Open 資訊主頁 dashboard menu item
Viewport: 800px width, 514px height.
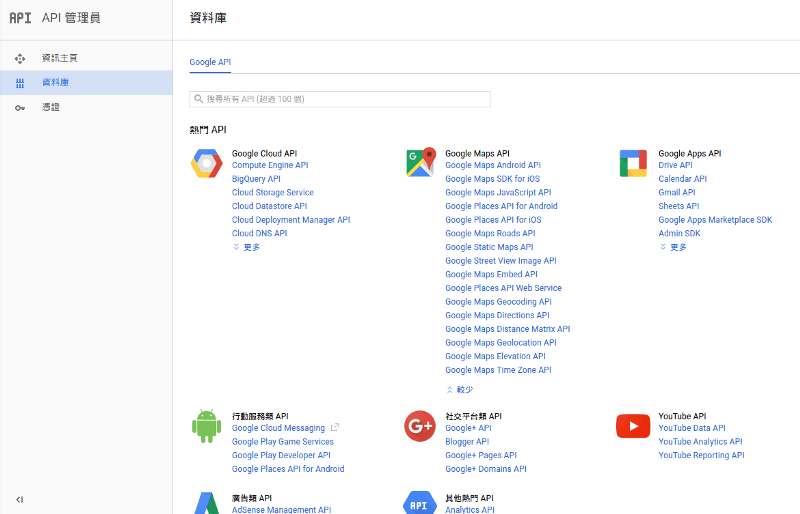tap(86, 58)
